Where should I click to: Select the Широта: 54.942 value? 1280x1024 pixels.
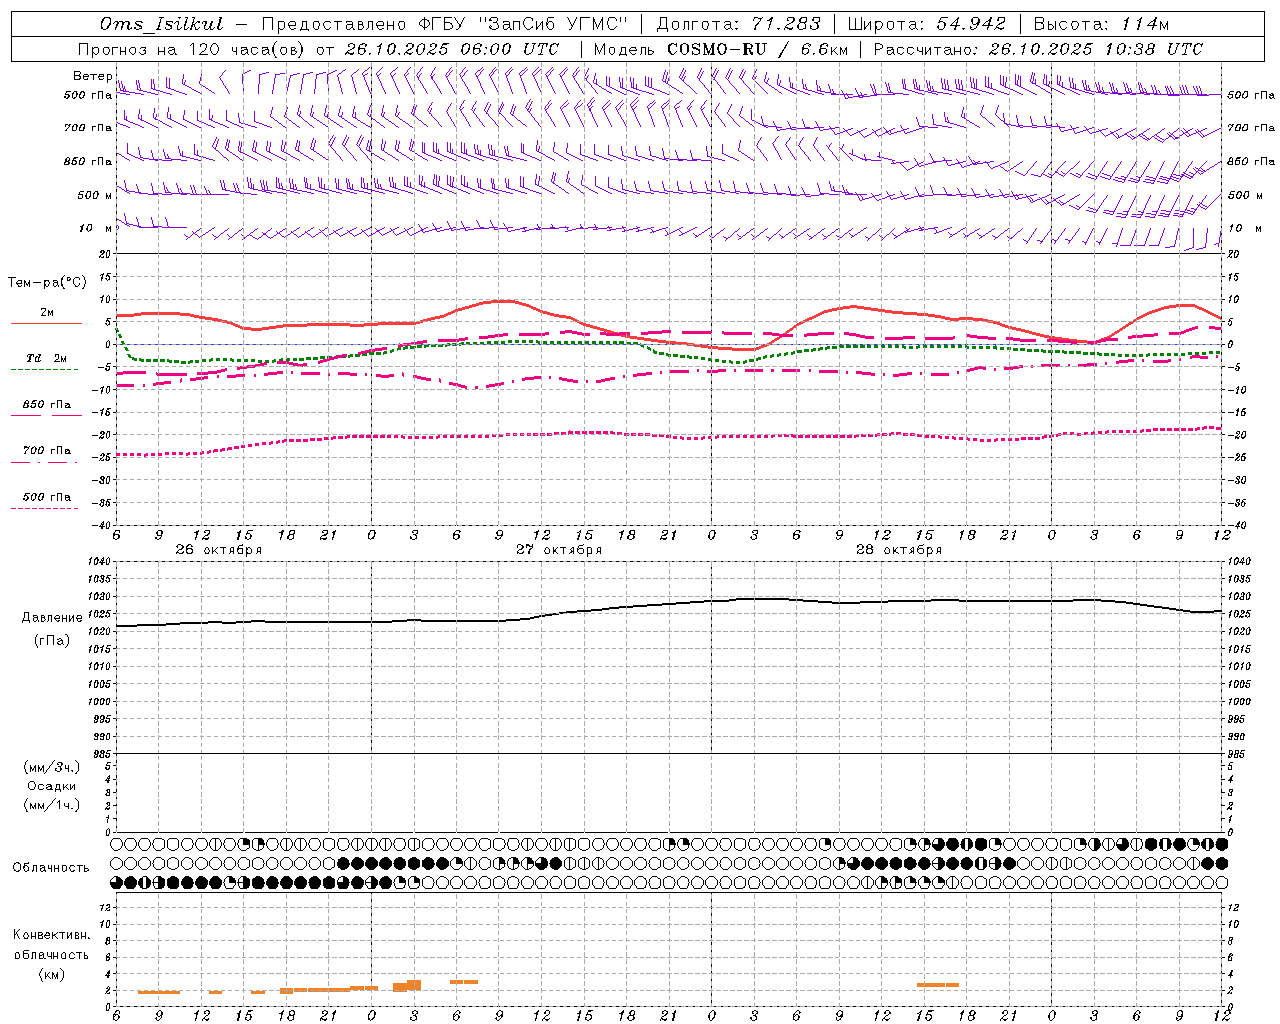pos(926,24)
